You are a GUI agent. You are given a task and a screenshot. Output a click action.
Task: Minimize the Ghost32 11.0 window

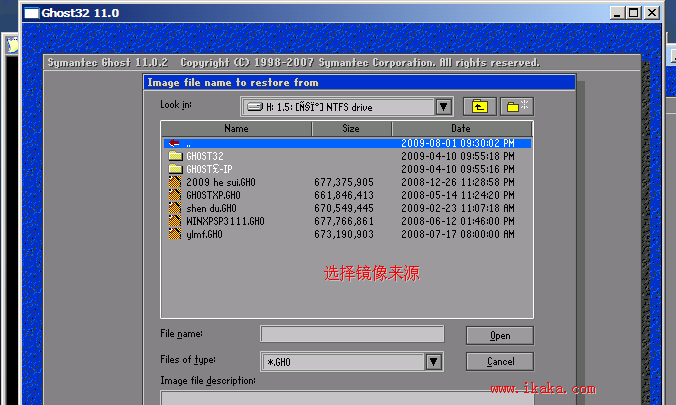pyautogui.click(x=617, y=13)
